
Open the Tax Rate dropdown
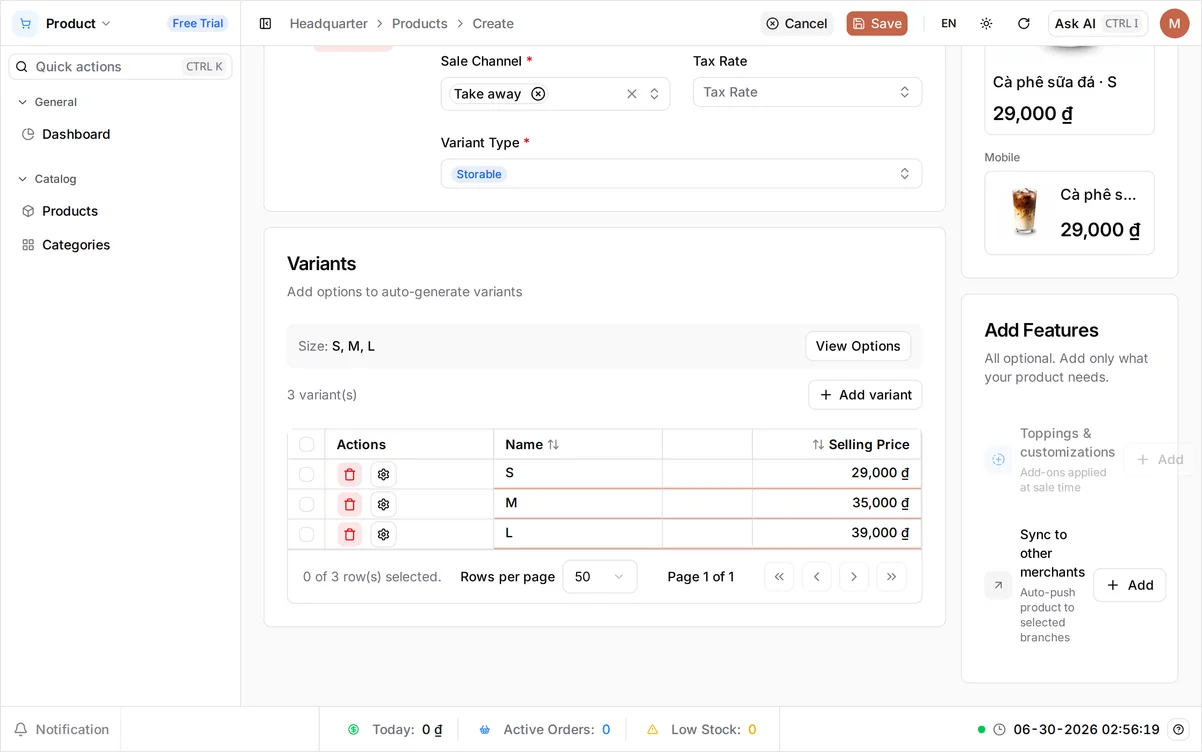tap(807, 92)
